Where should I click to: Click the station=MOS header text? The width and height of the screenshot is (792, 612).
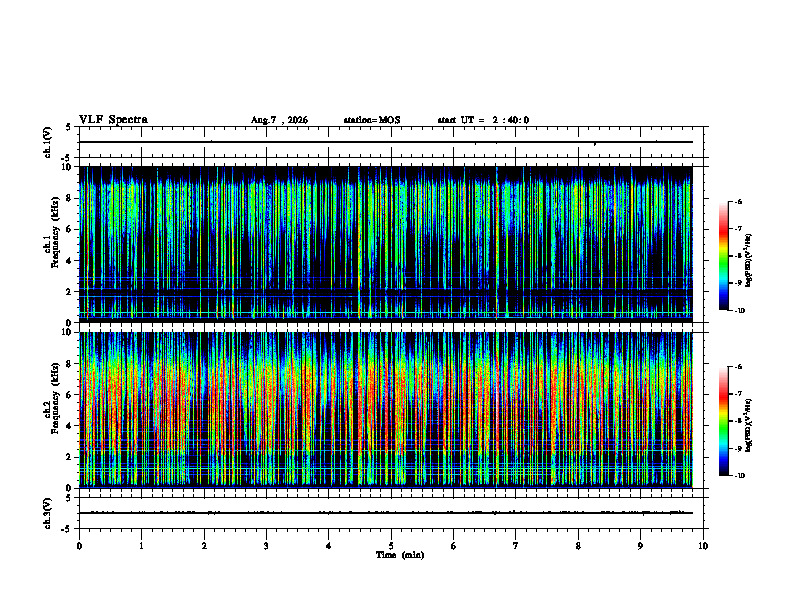point(372,120)
